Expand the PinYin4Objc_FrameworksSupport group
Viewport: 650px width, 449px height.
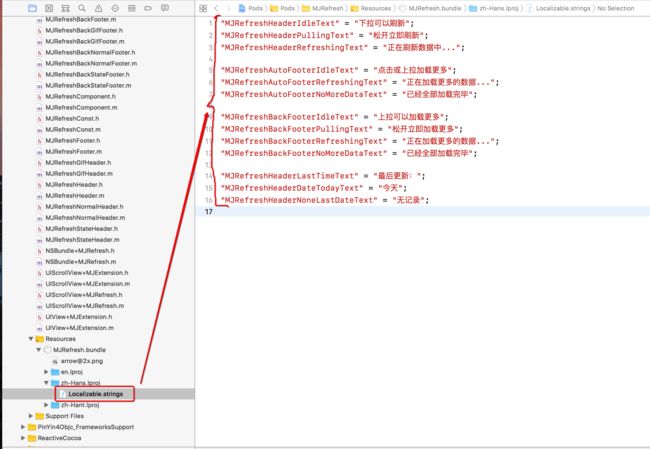point(23,427)
